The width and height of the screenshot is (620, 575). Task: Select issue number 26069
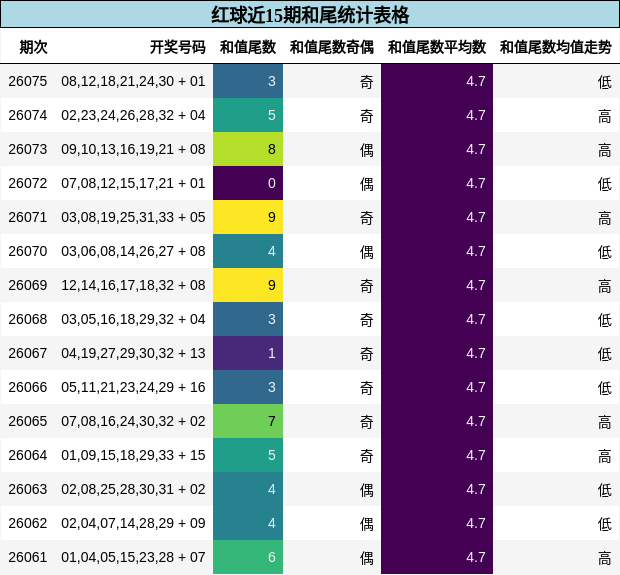[28, 285]
